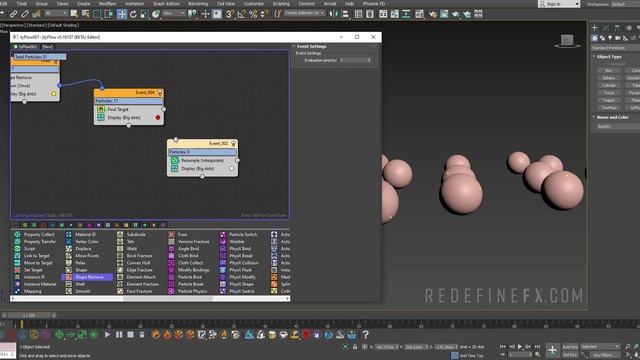Collapse the Name and Color rollout
The height and width of the screenshot is (360, 640).
click(612, 117)
